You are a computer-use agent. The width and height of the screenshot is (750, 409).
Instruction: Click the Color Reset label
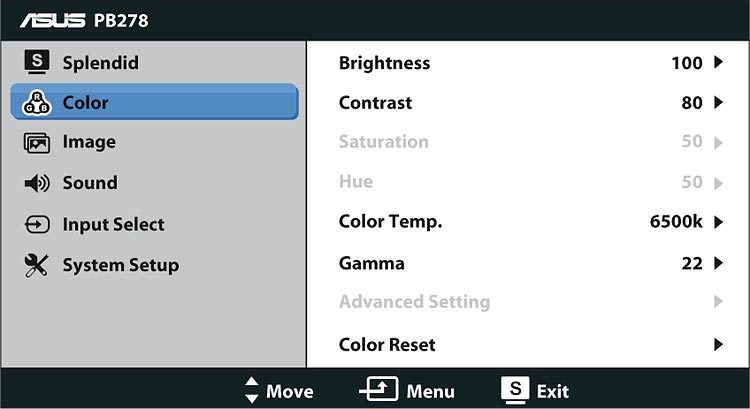point(387,344)
